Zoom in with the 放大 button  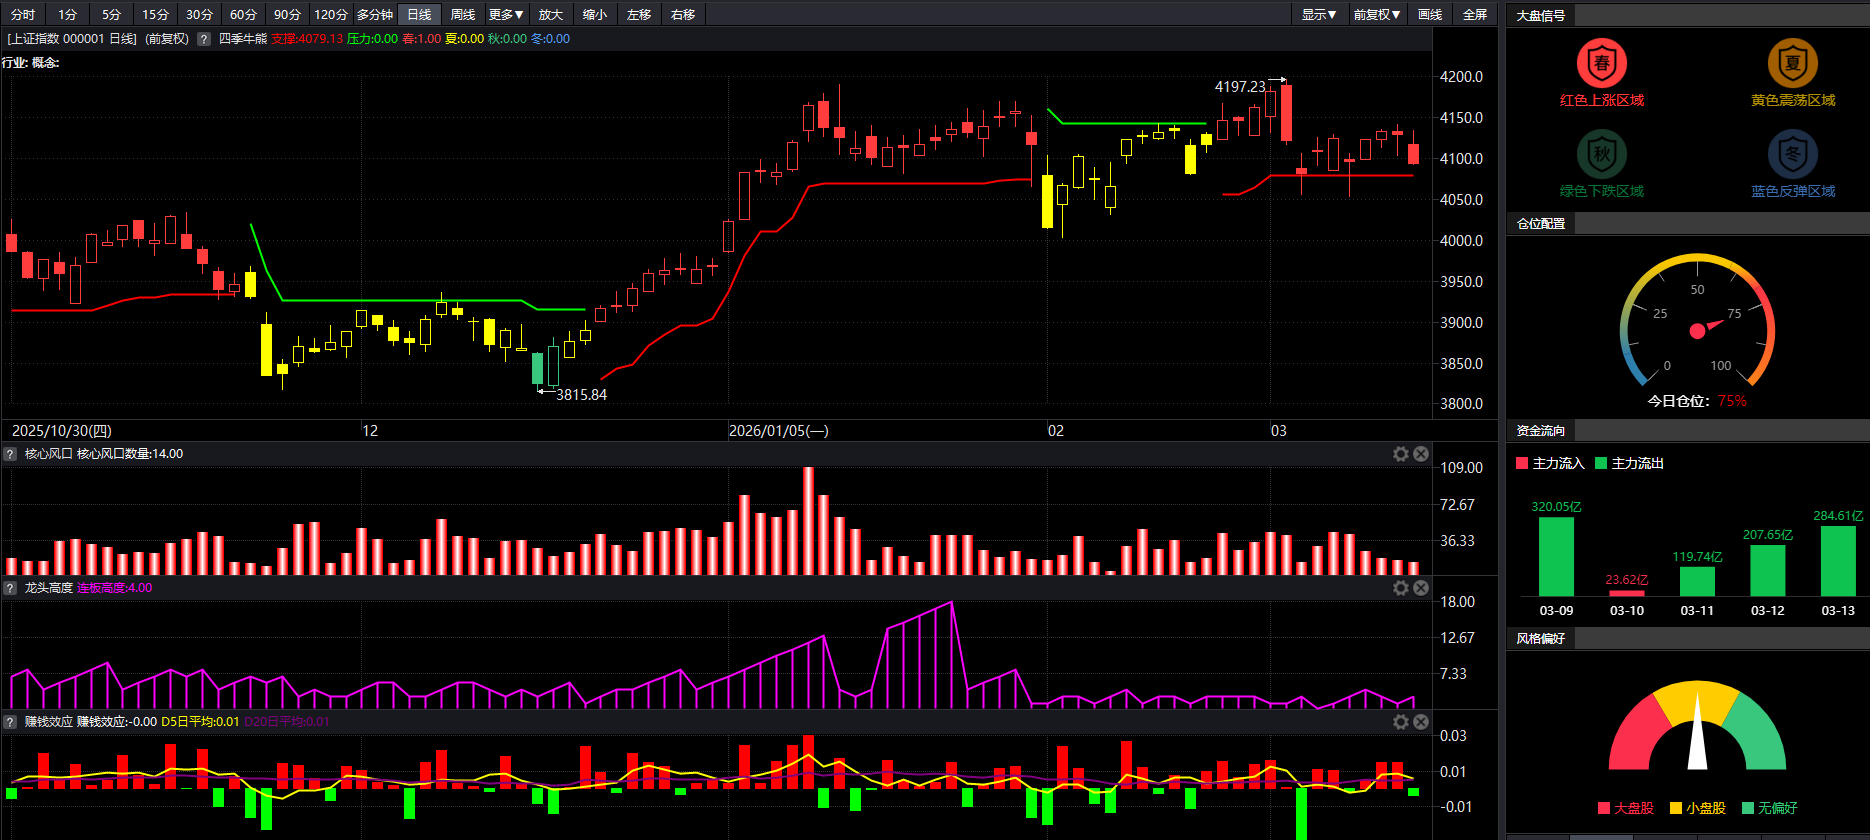551,14
